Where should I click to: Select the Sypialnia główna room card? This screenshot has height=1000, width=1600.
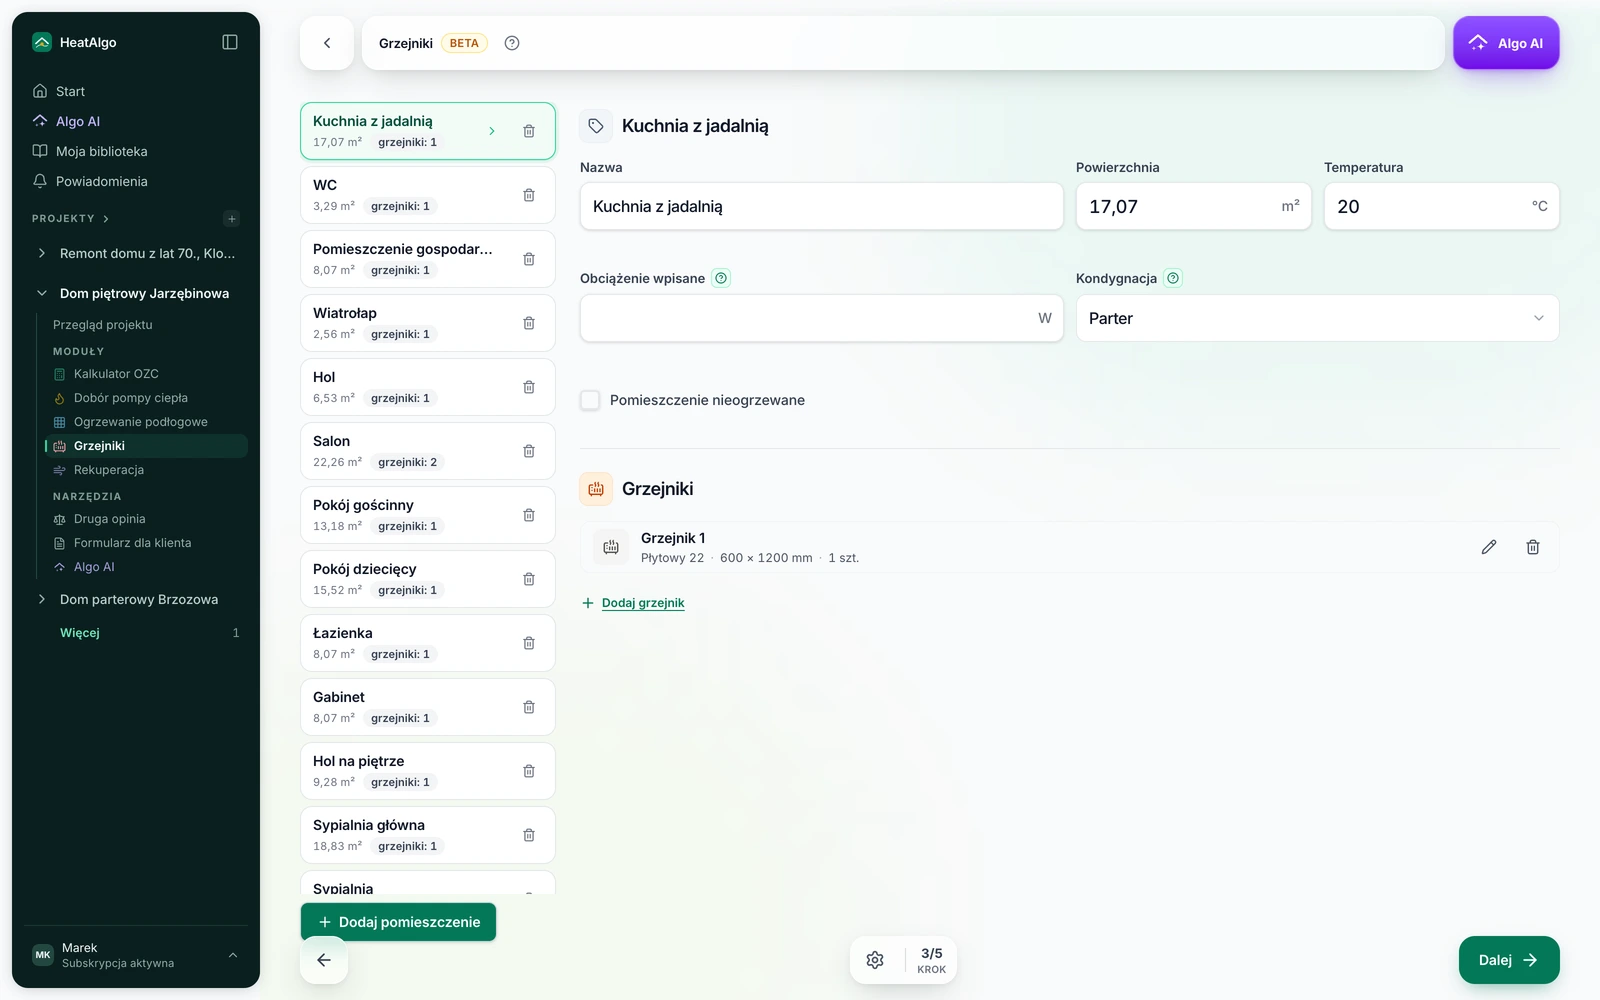pyautogui.click(x=428, y=835)
